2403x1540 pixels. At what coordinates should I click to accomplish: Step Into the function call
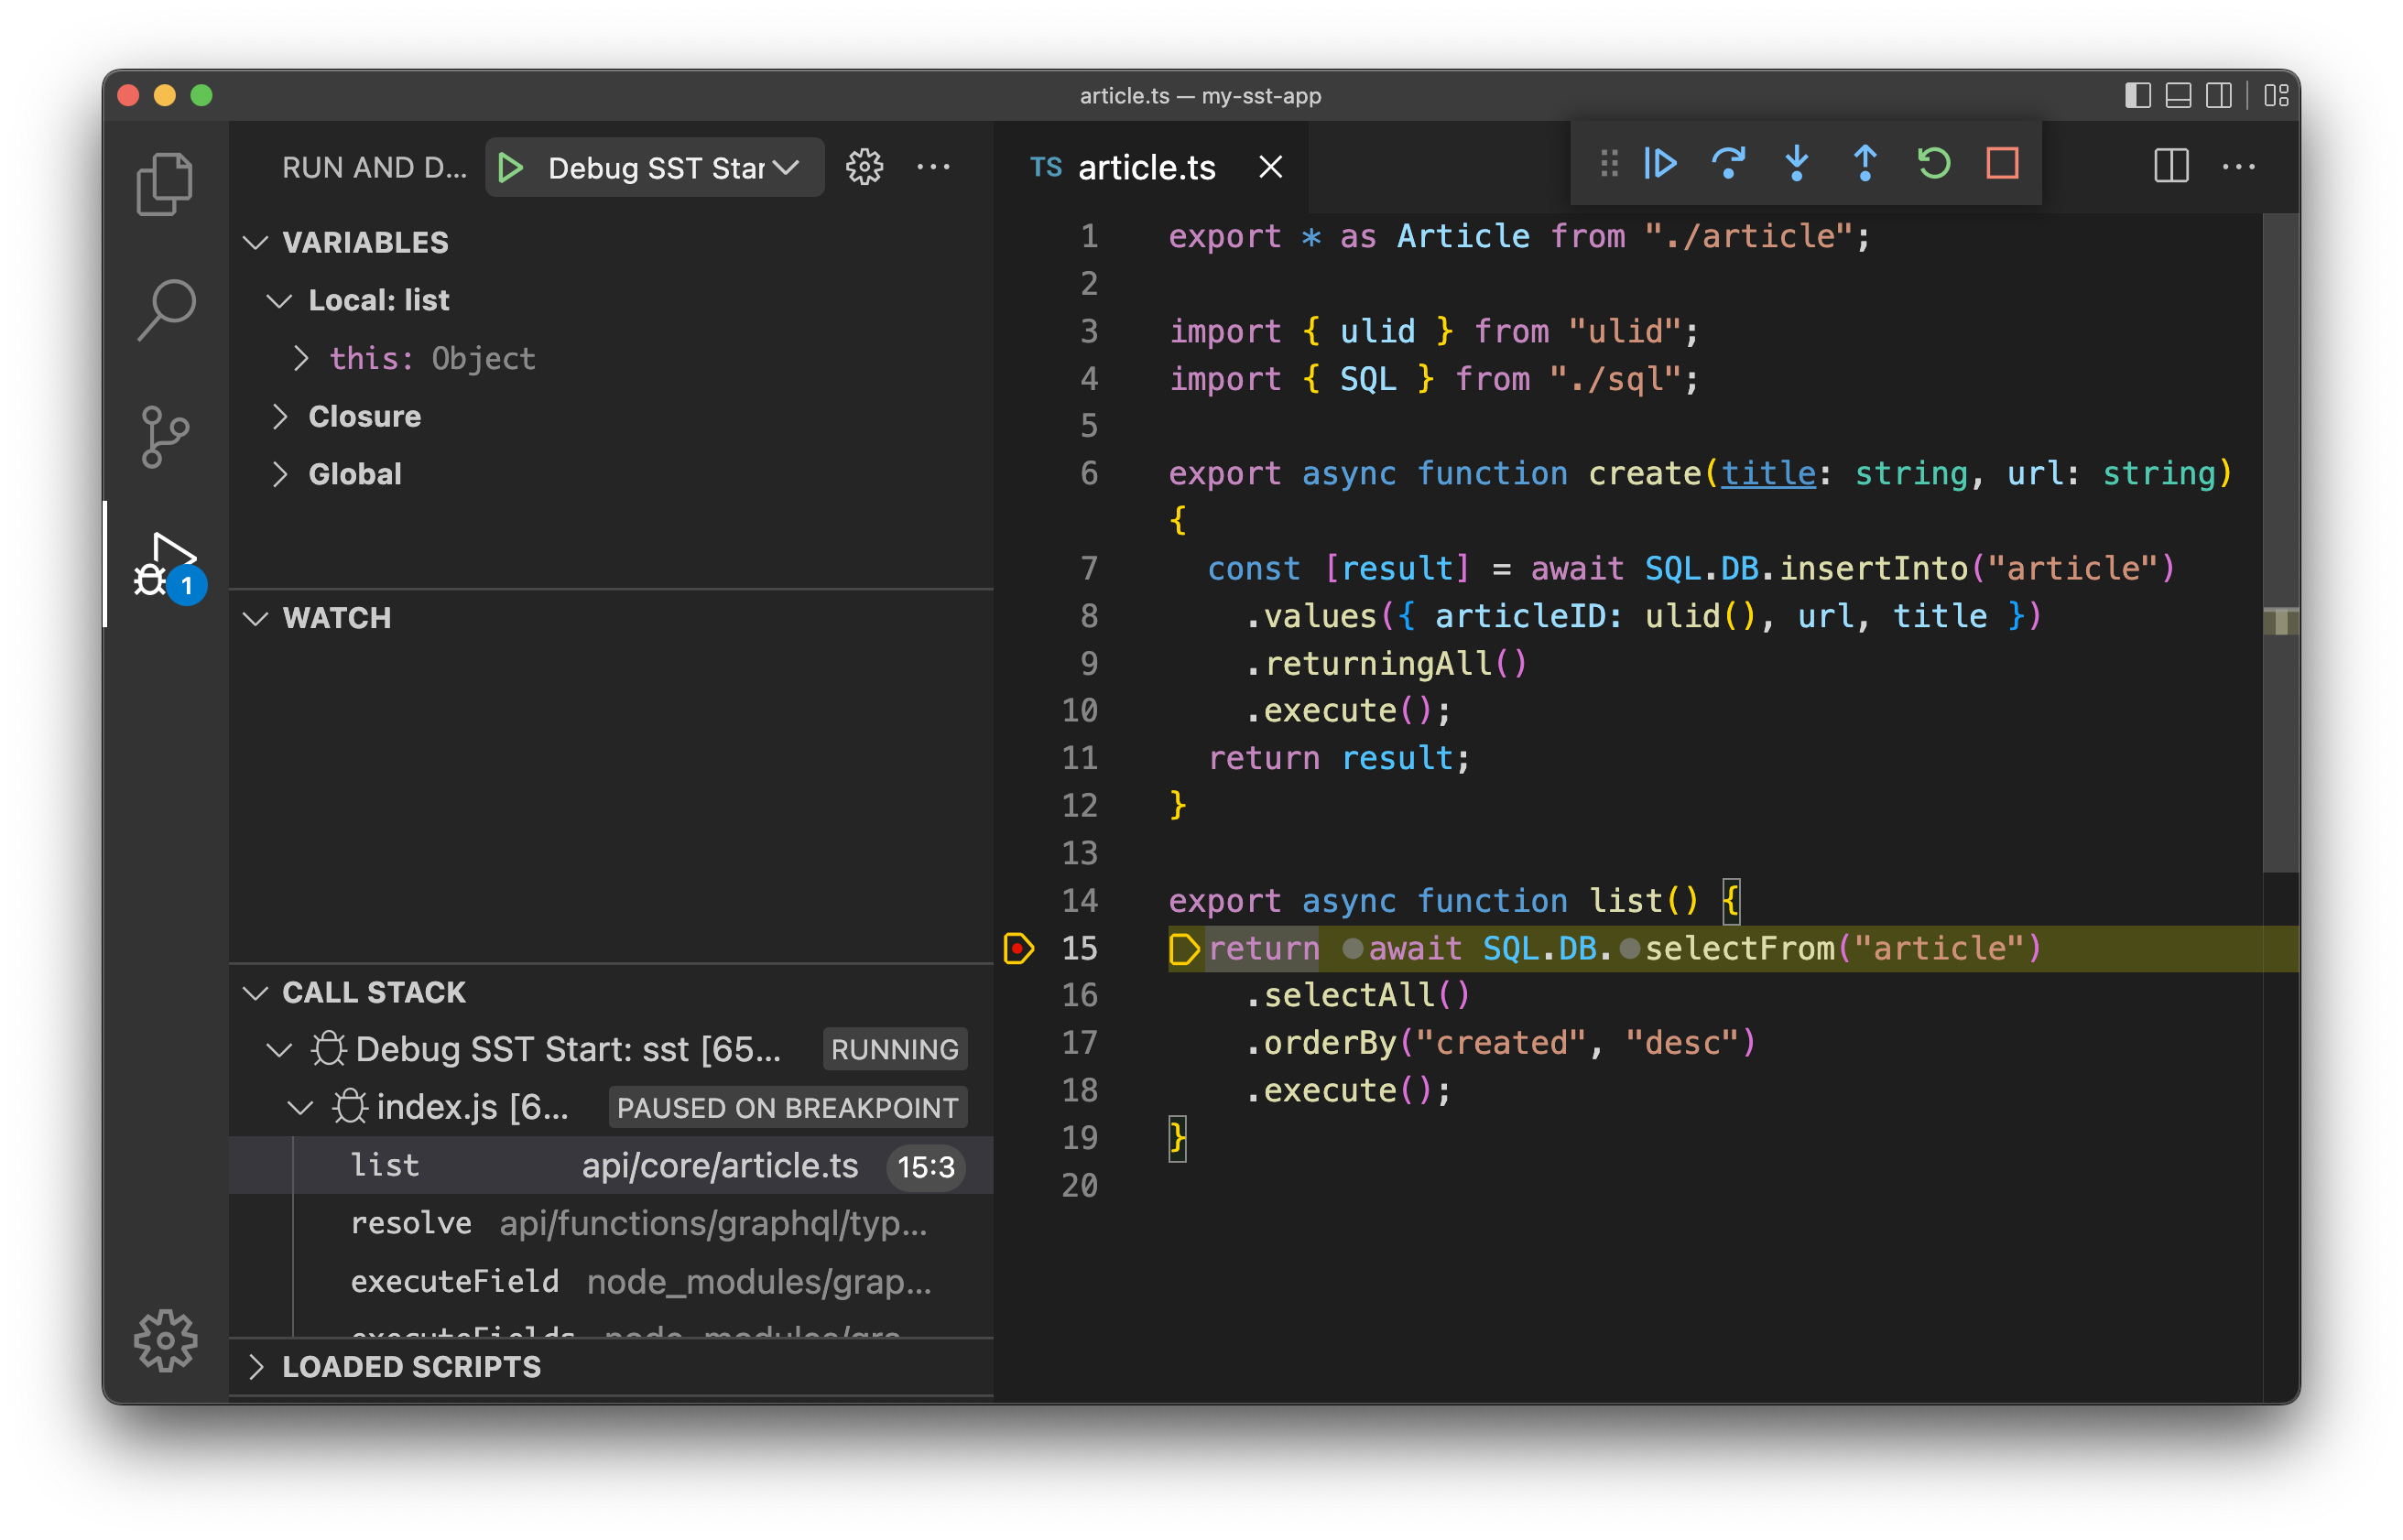click(1796, 165)
